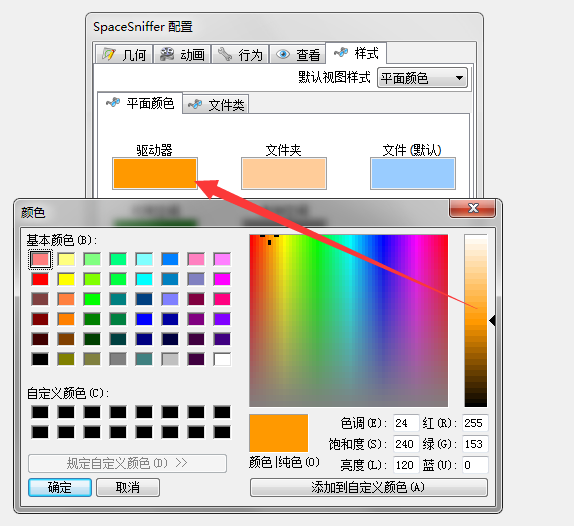Screen dimensions: 574x526
Task: Click the 查看 tab eye icon
Action: pos(283,54)
